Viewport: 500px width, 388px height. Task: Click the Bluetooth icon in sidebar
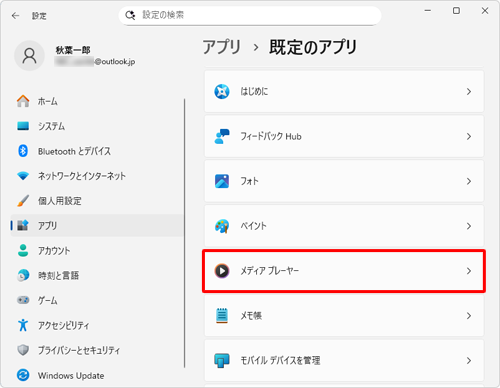[23, 151]
